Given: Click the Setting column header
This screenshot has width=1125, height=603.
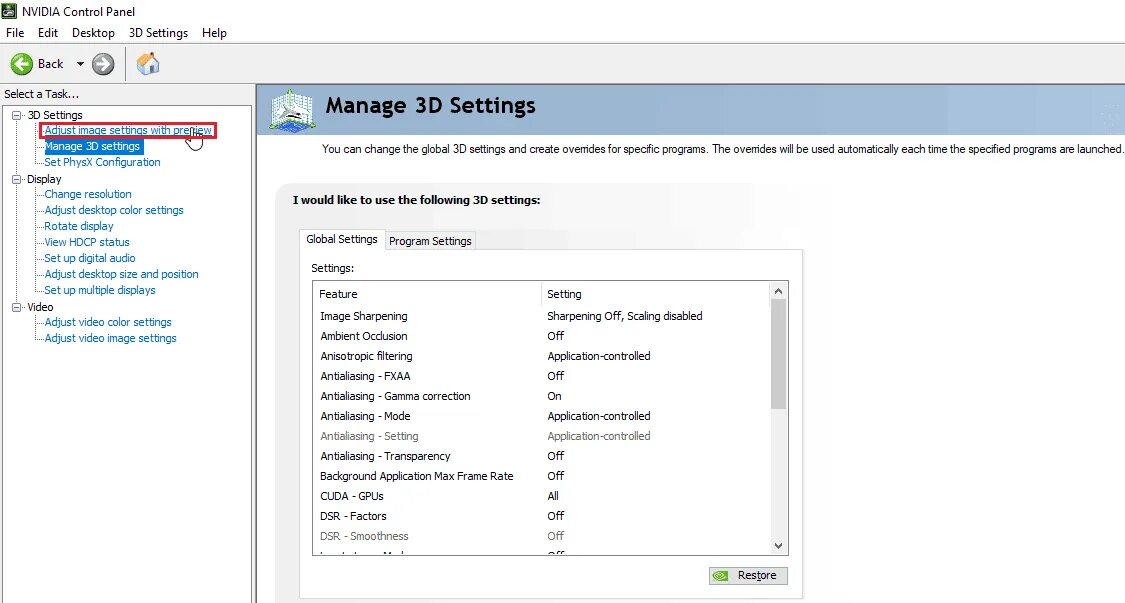Looking at the screenshot, I should (x=655, y=294).
